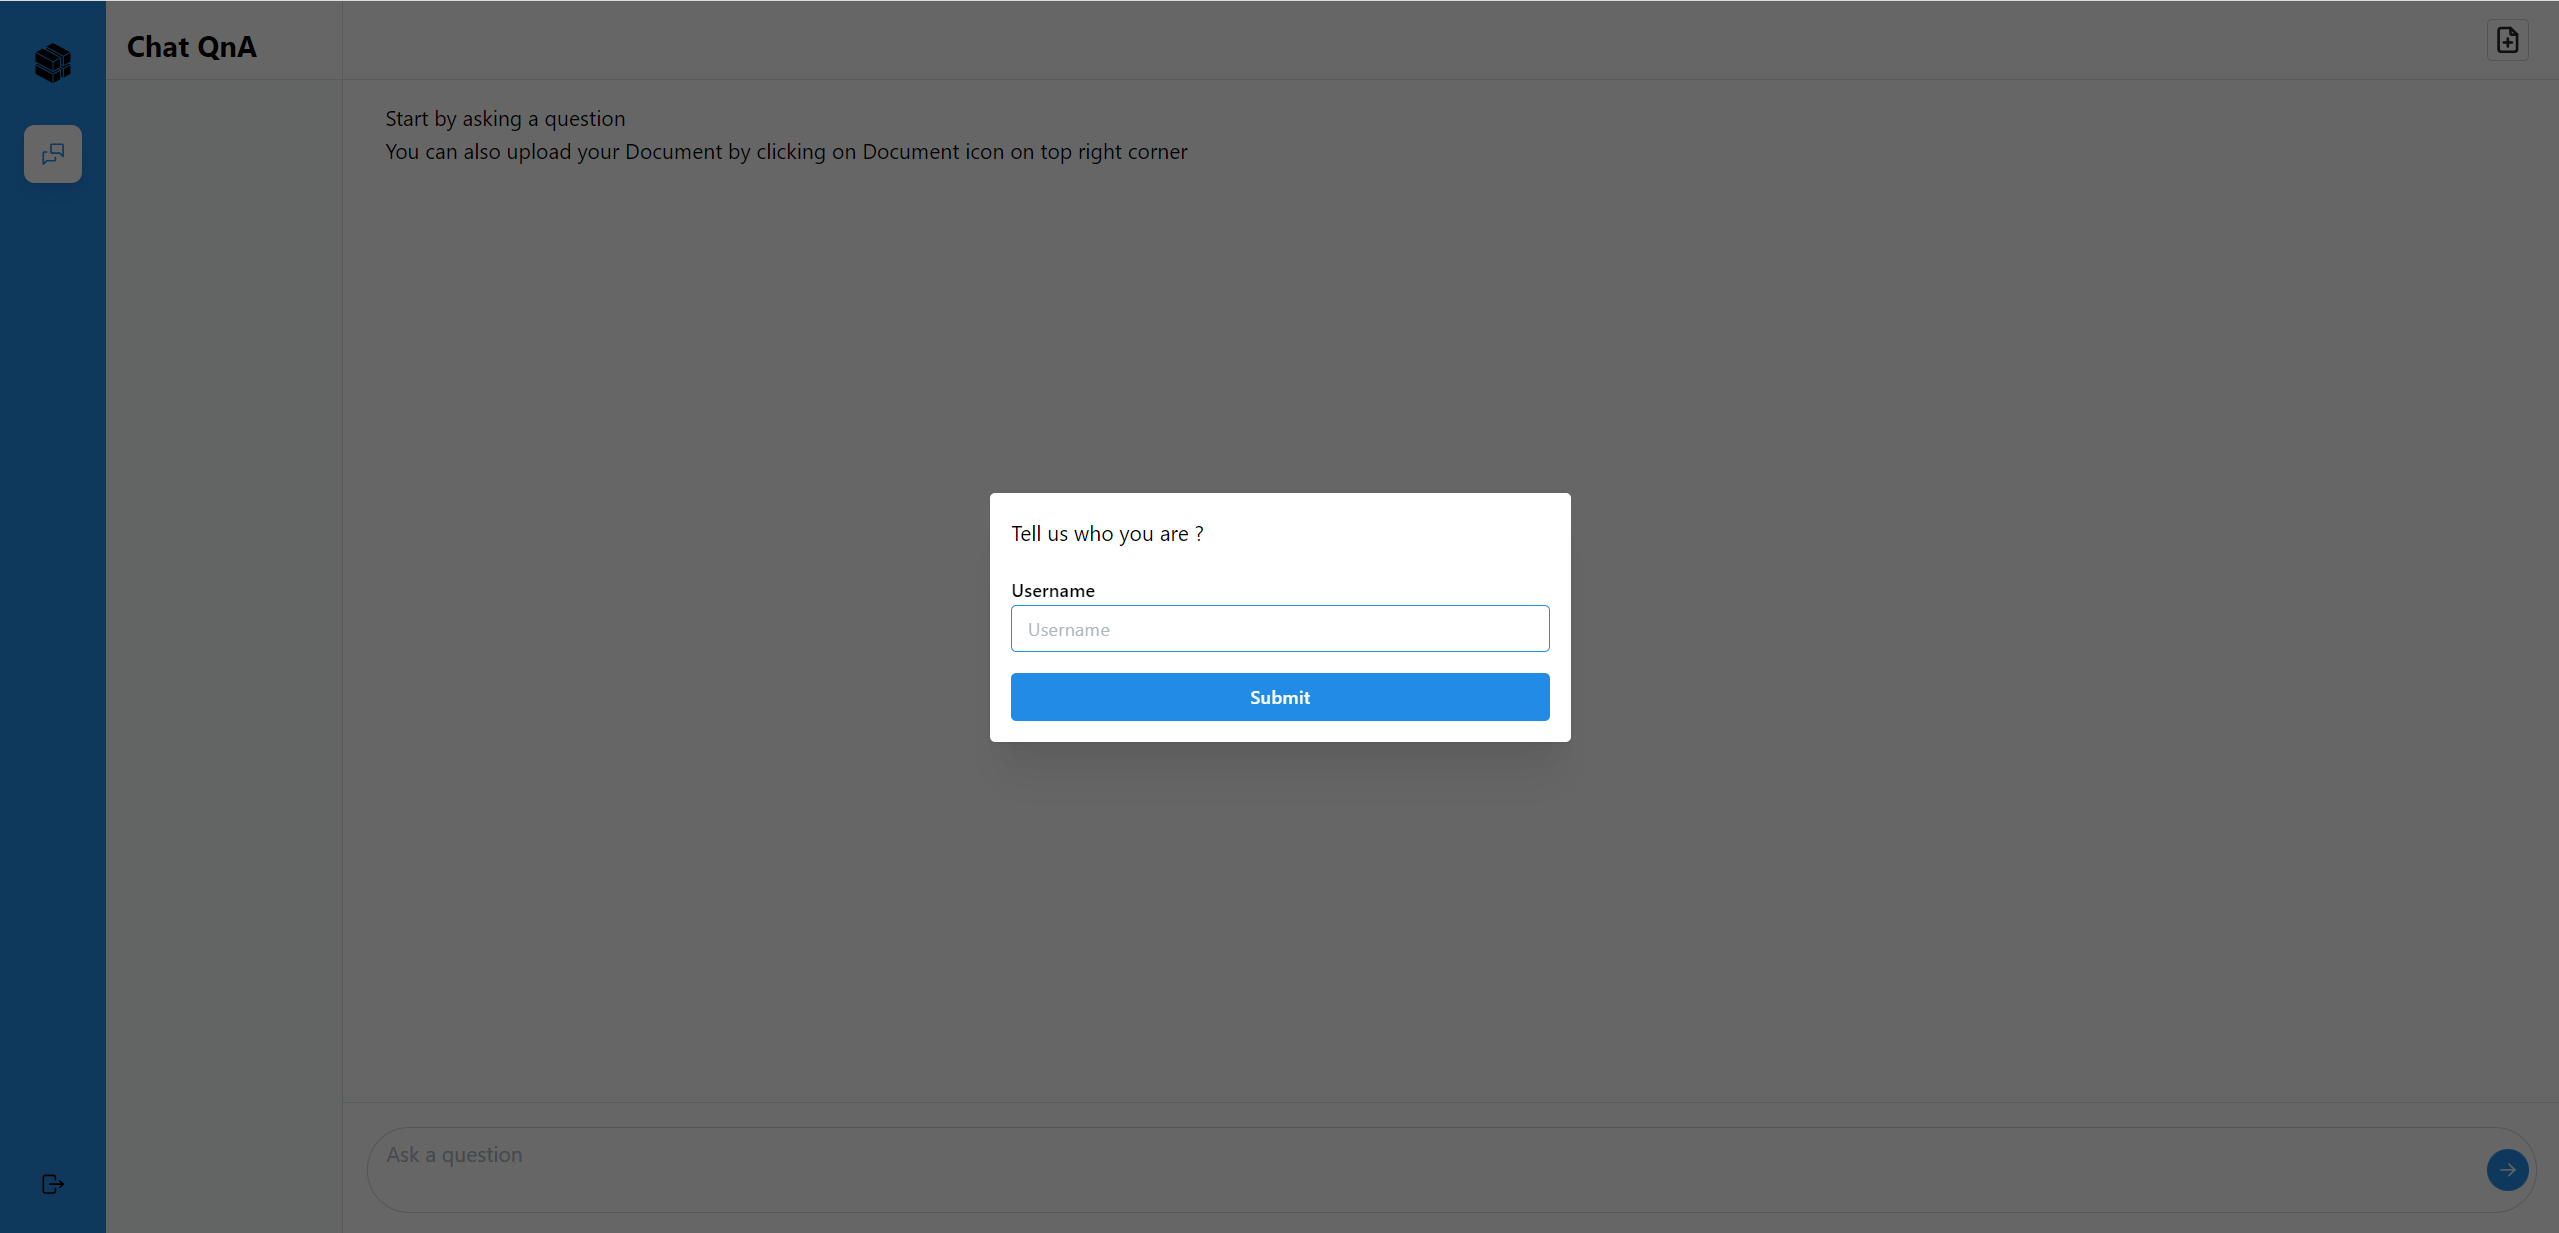Click the Username label above the field
This screenshot has width=2559, height=1233.
pos(1051,590)
